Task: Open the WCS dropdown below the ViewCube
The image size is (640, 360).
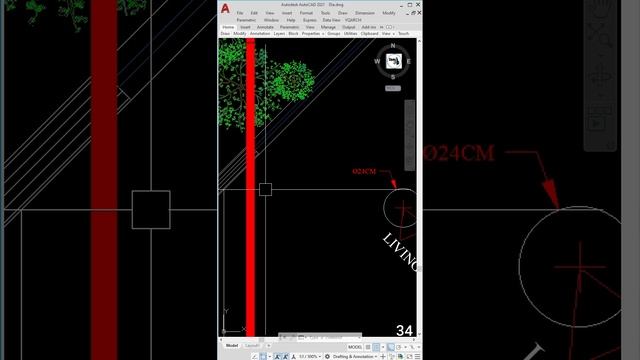Action: pos(393,88)
